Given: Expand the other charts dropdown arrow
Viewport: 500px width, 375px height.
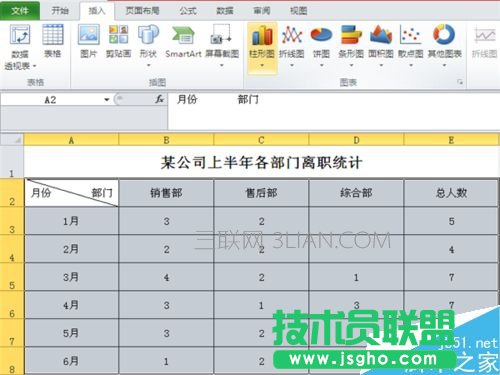Looking at the screenshot, I should click(444, 65).
